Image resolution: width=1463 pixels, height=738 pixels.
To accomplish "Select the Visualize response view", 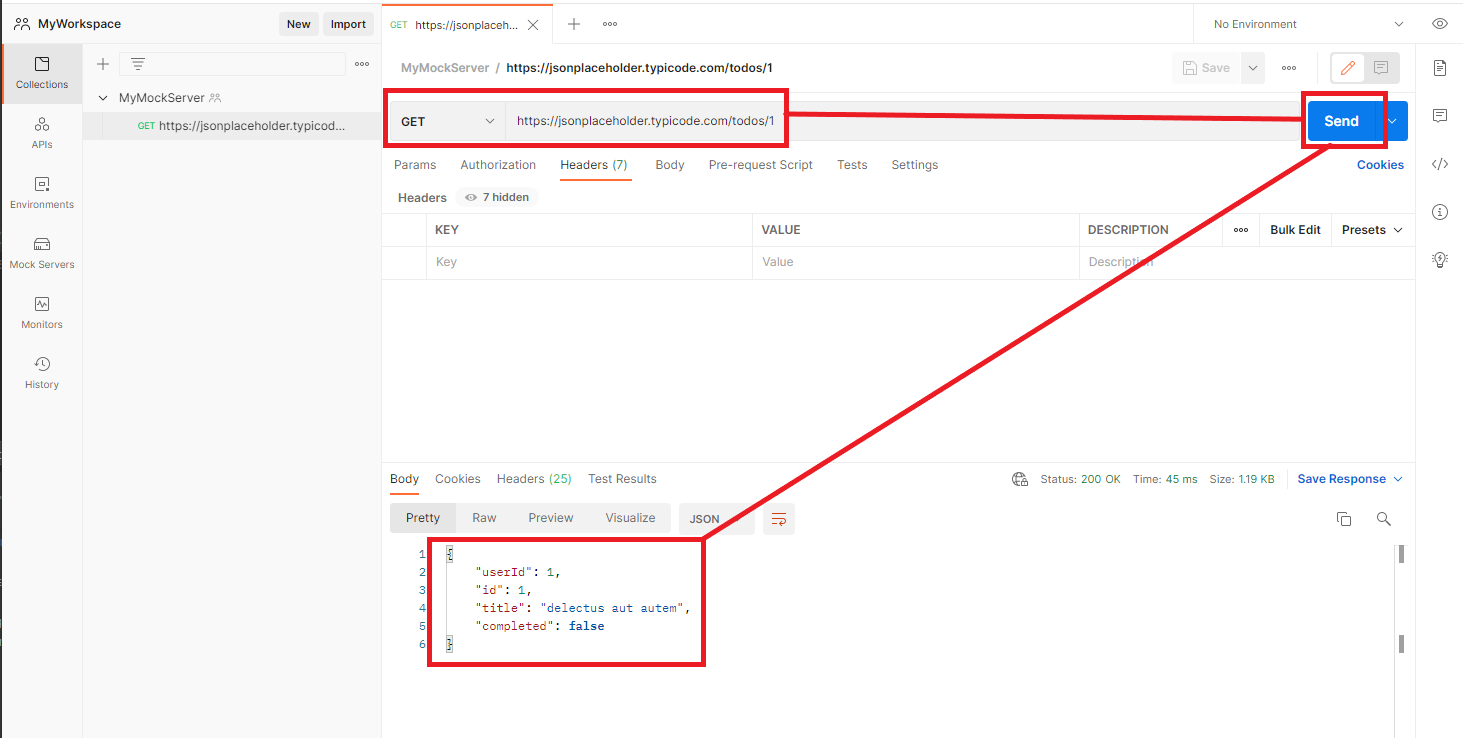I will point(630,518).
